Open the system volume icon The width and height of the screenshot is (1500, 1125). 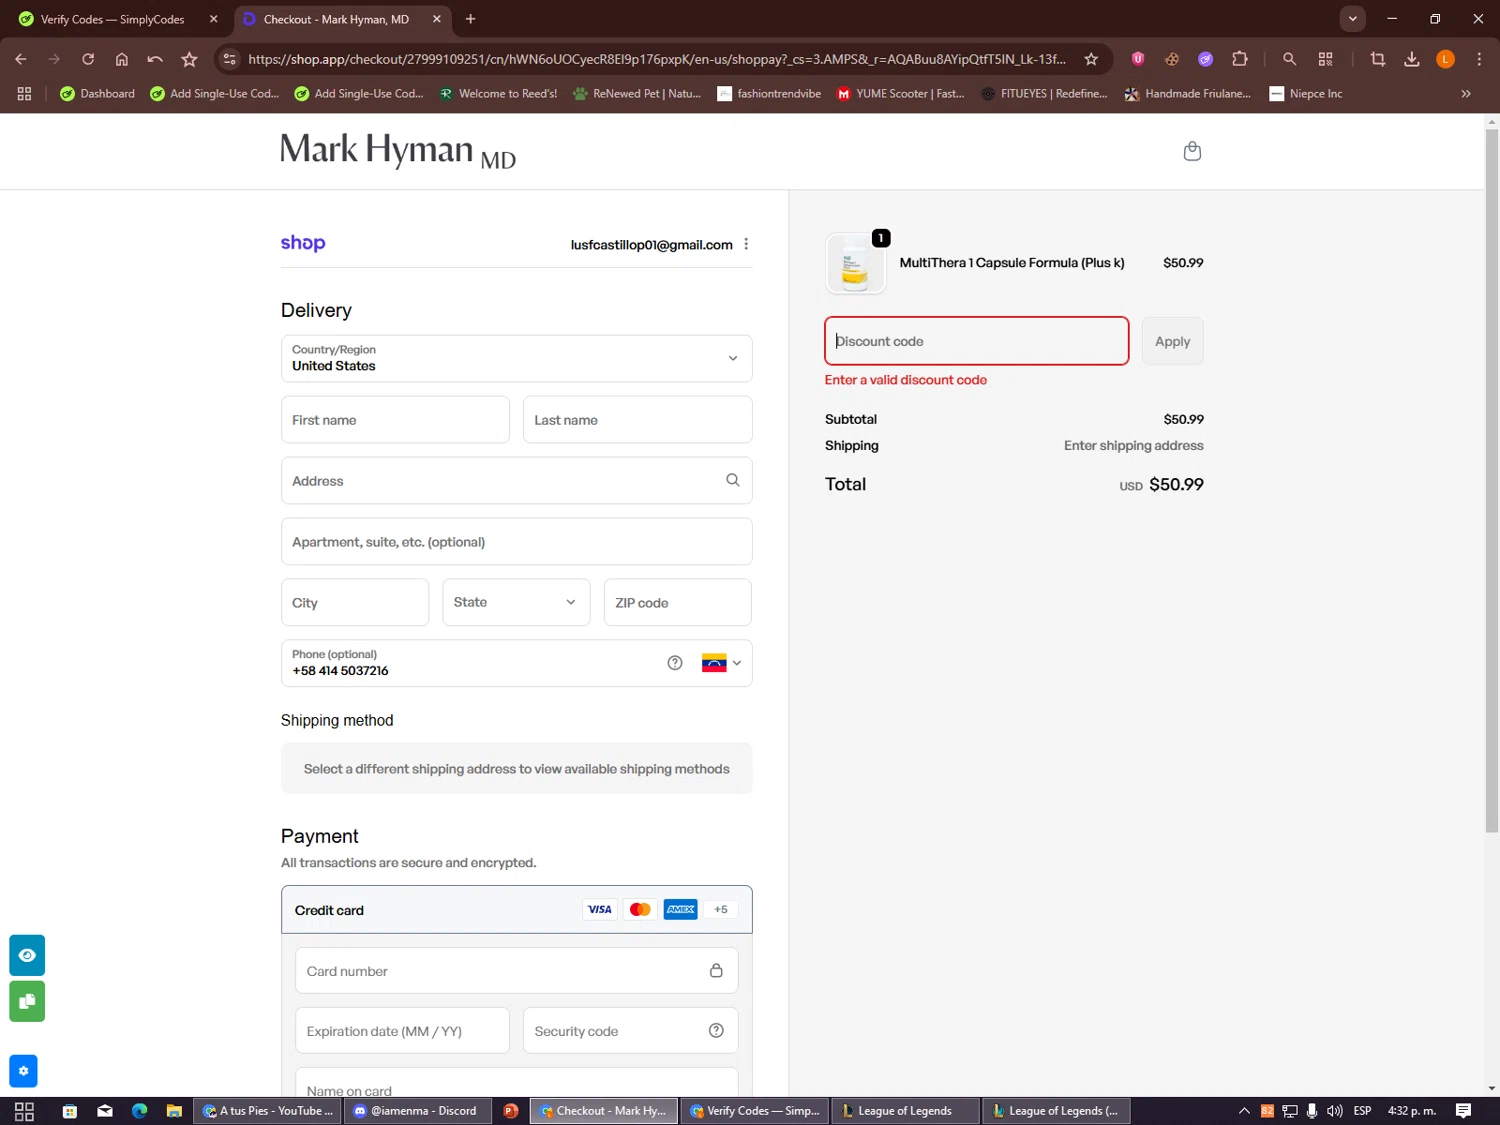(x=1334, y=1111)
